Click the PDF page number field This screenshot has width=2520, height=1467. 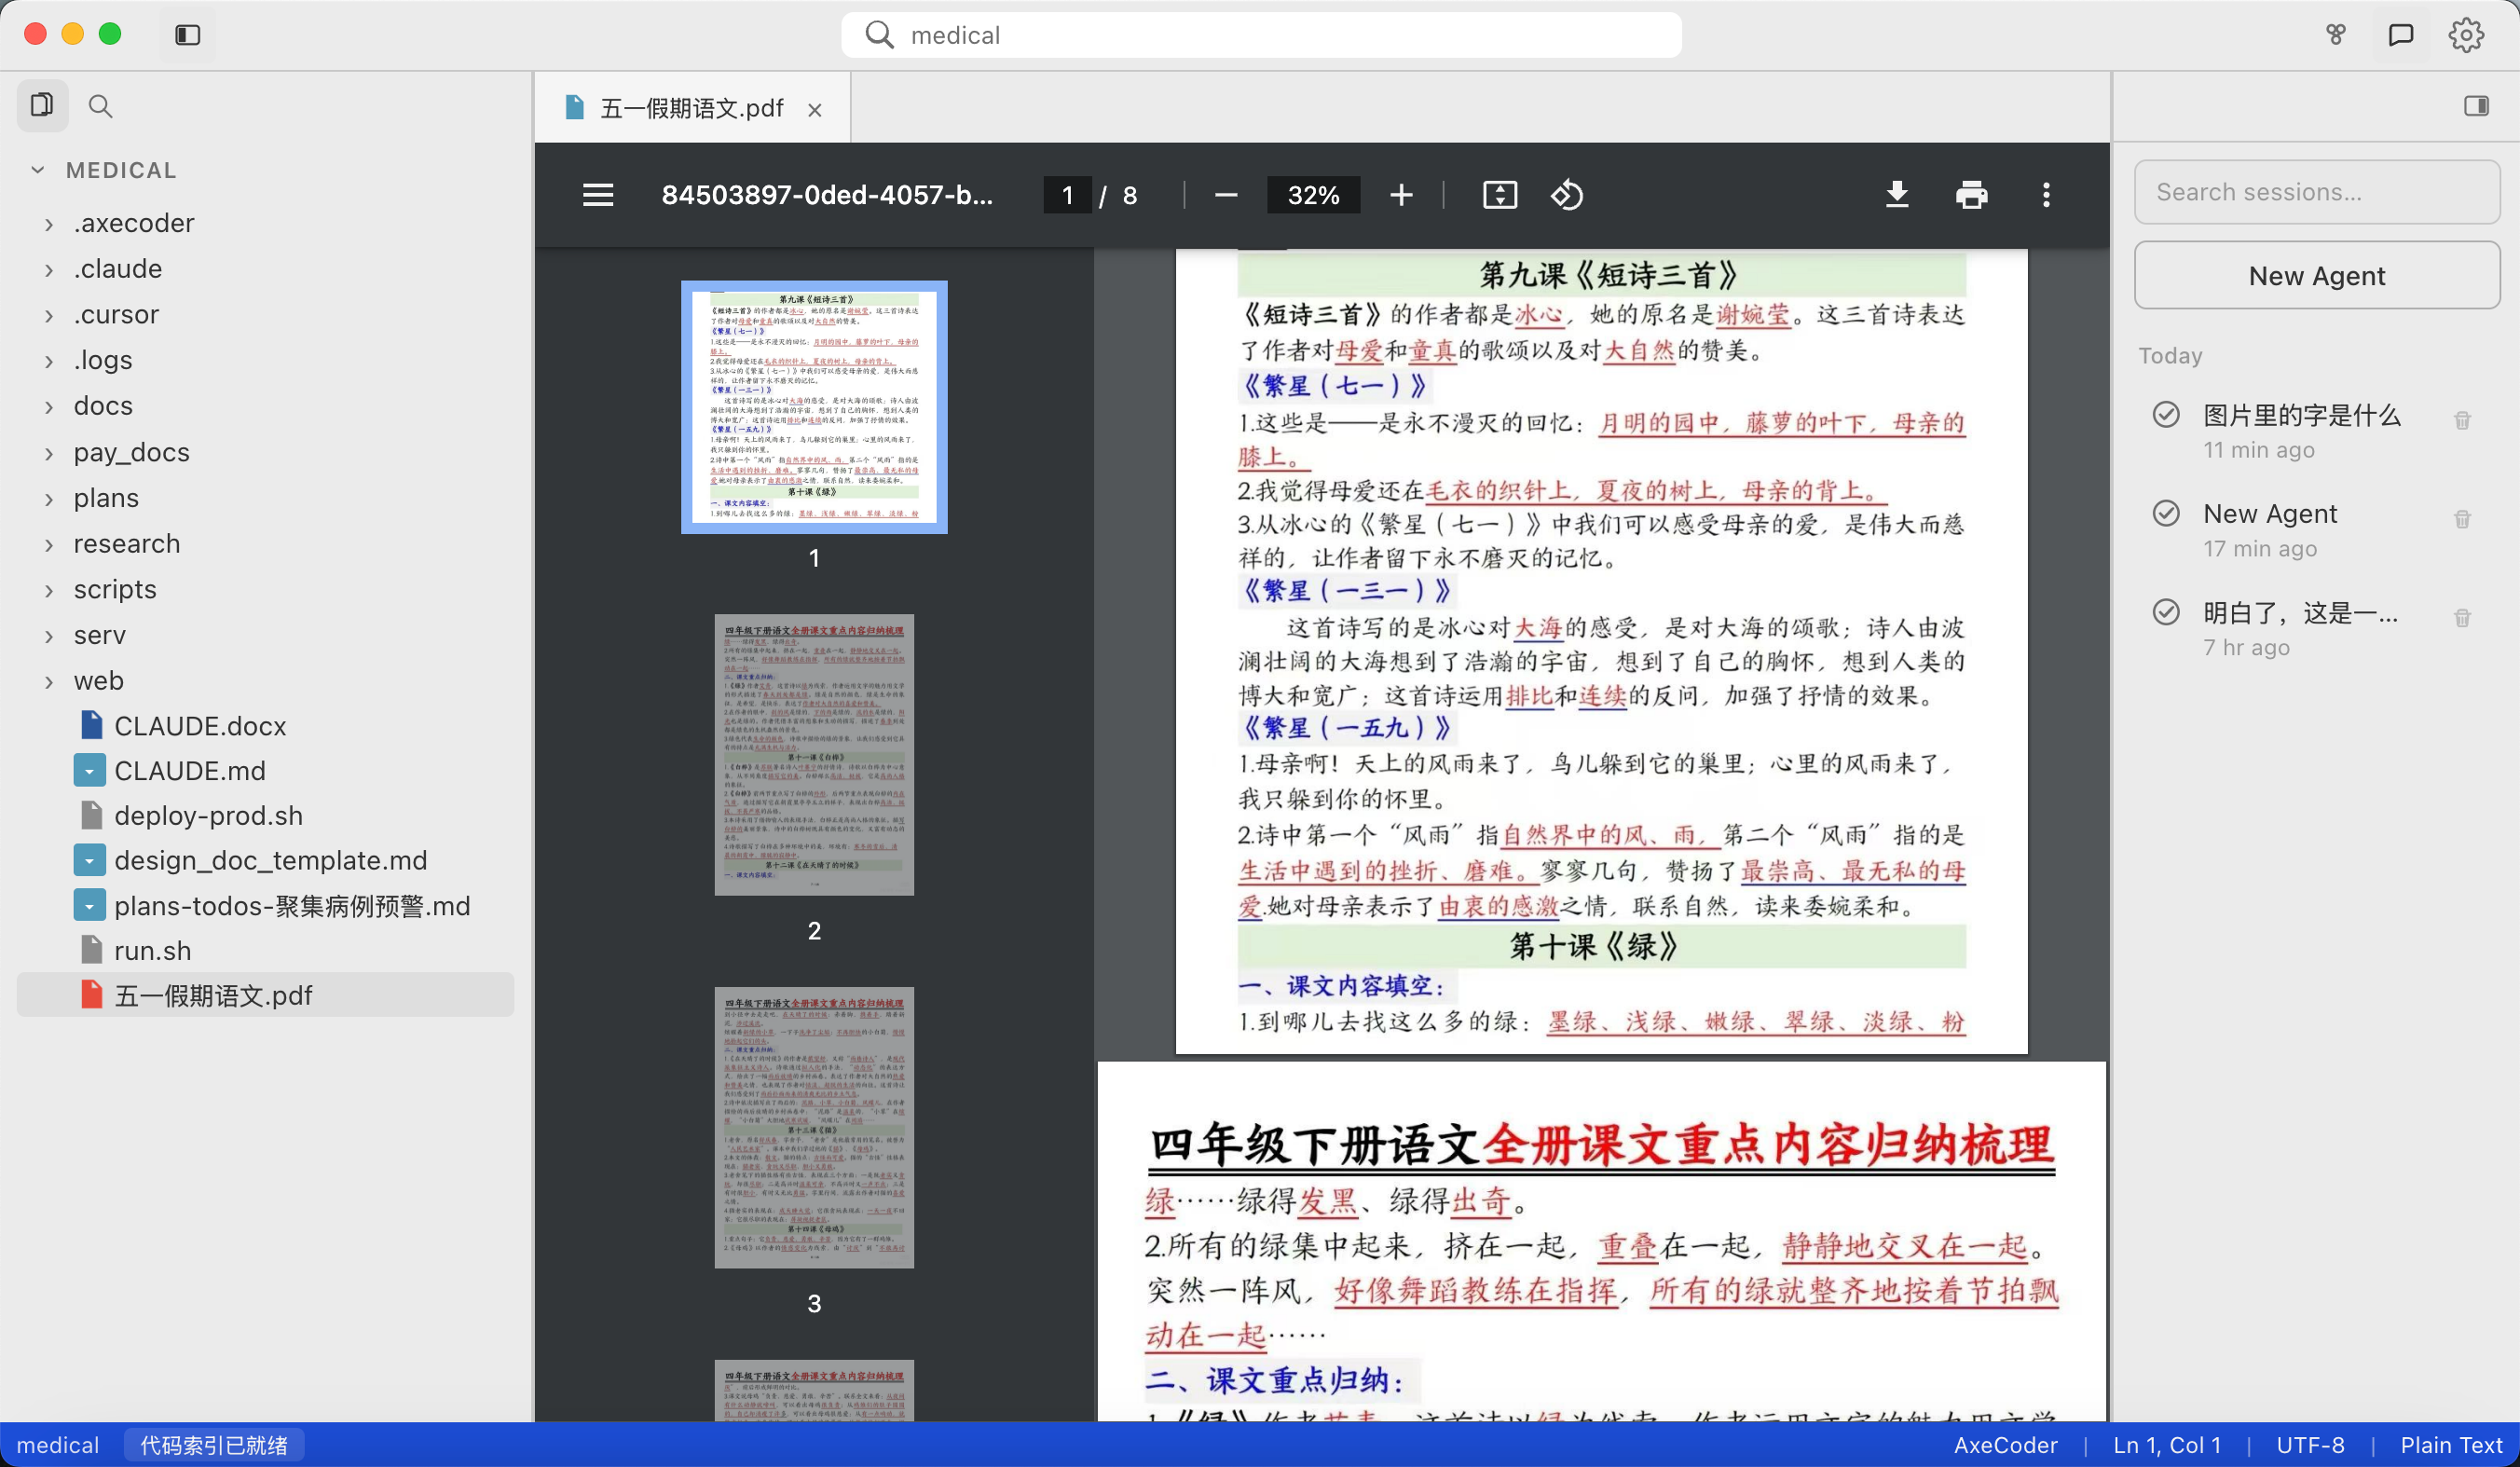[1068, 195]
